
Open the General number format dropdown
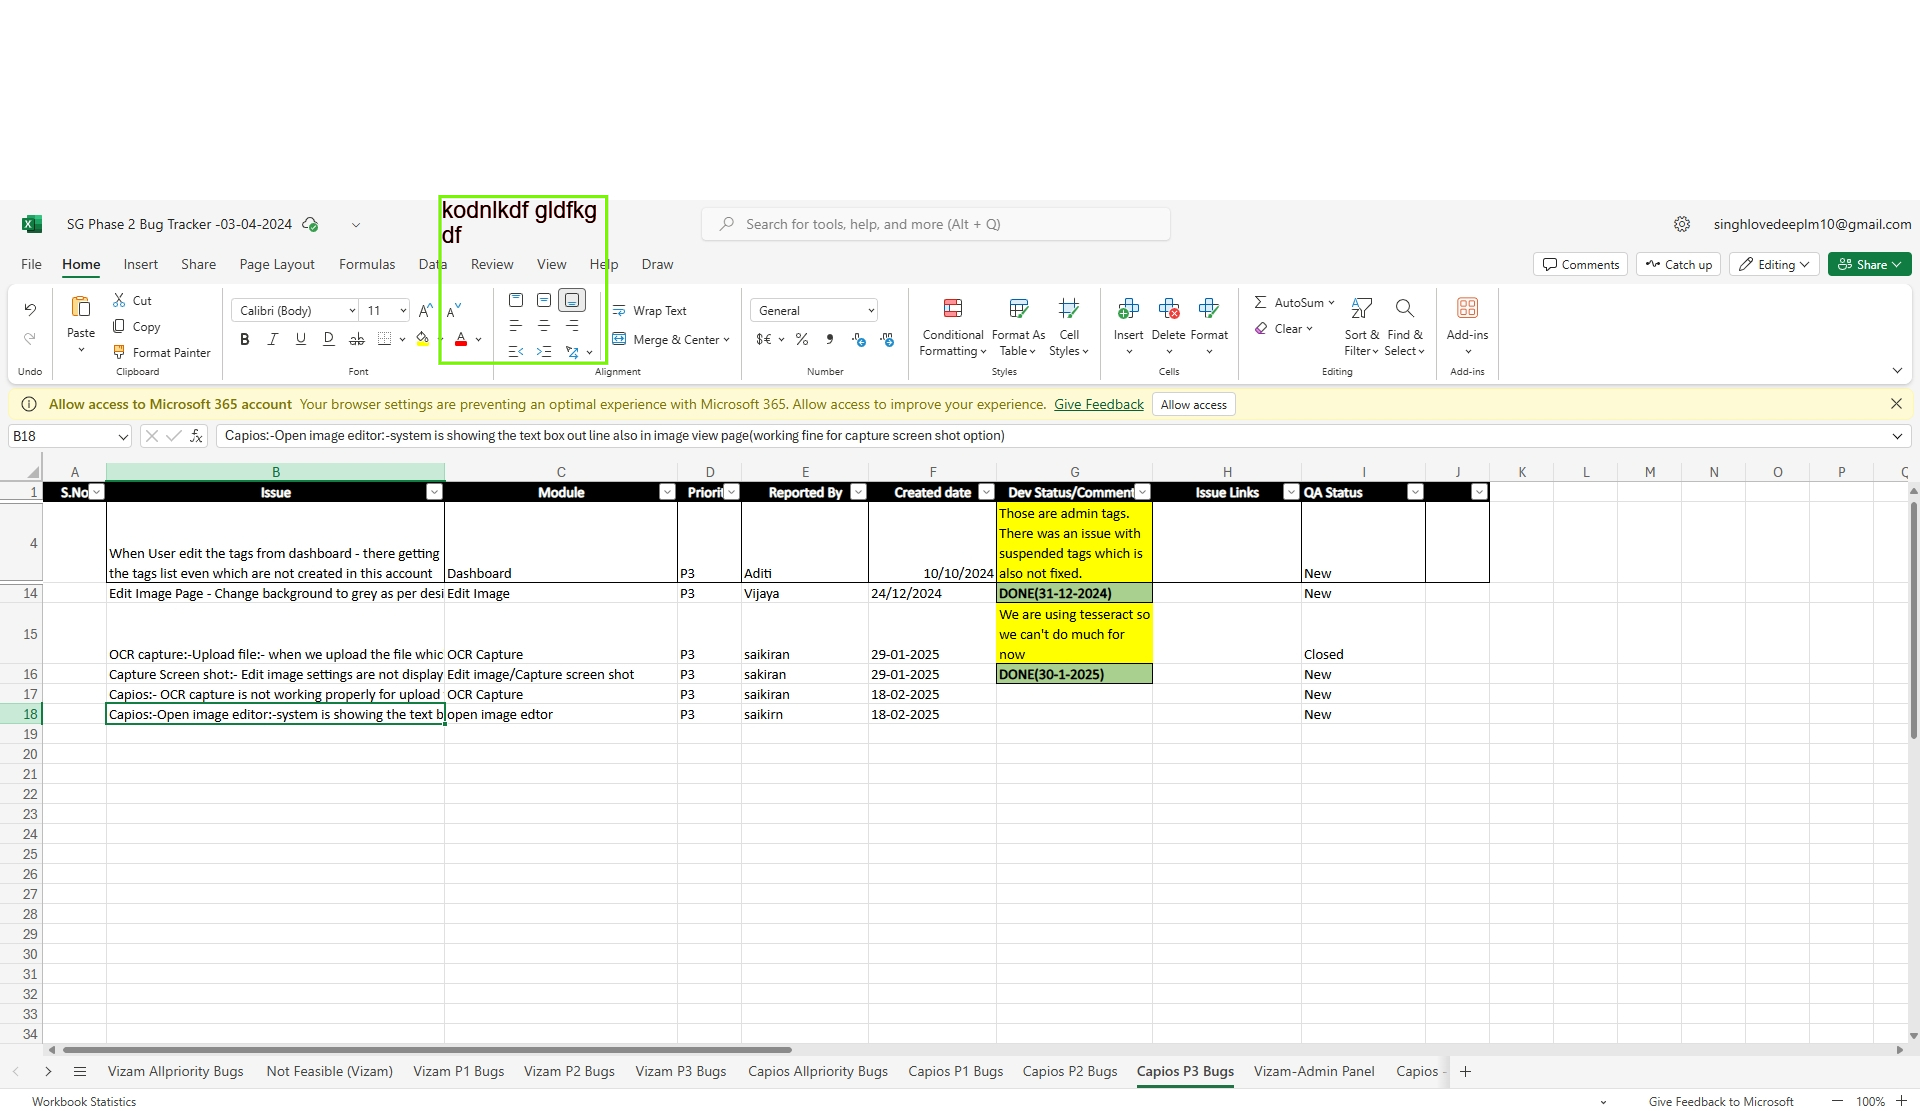tap(871, 310)
